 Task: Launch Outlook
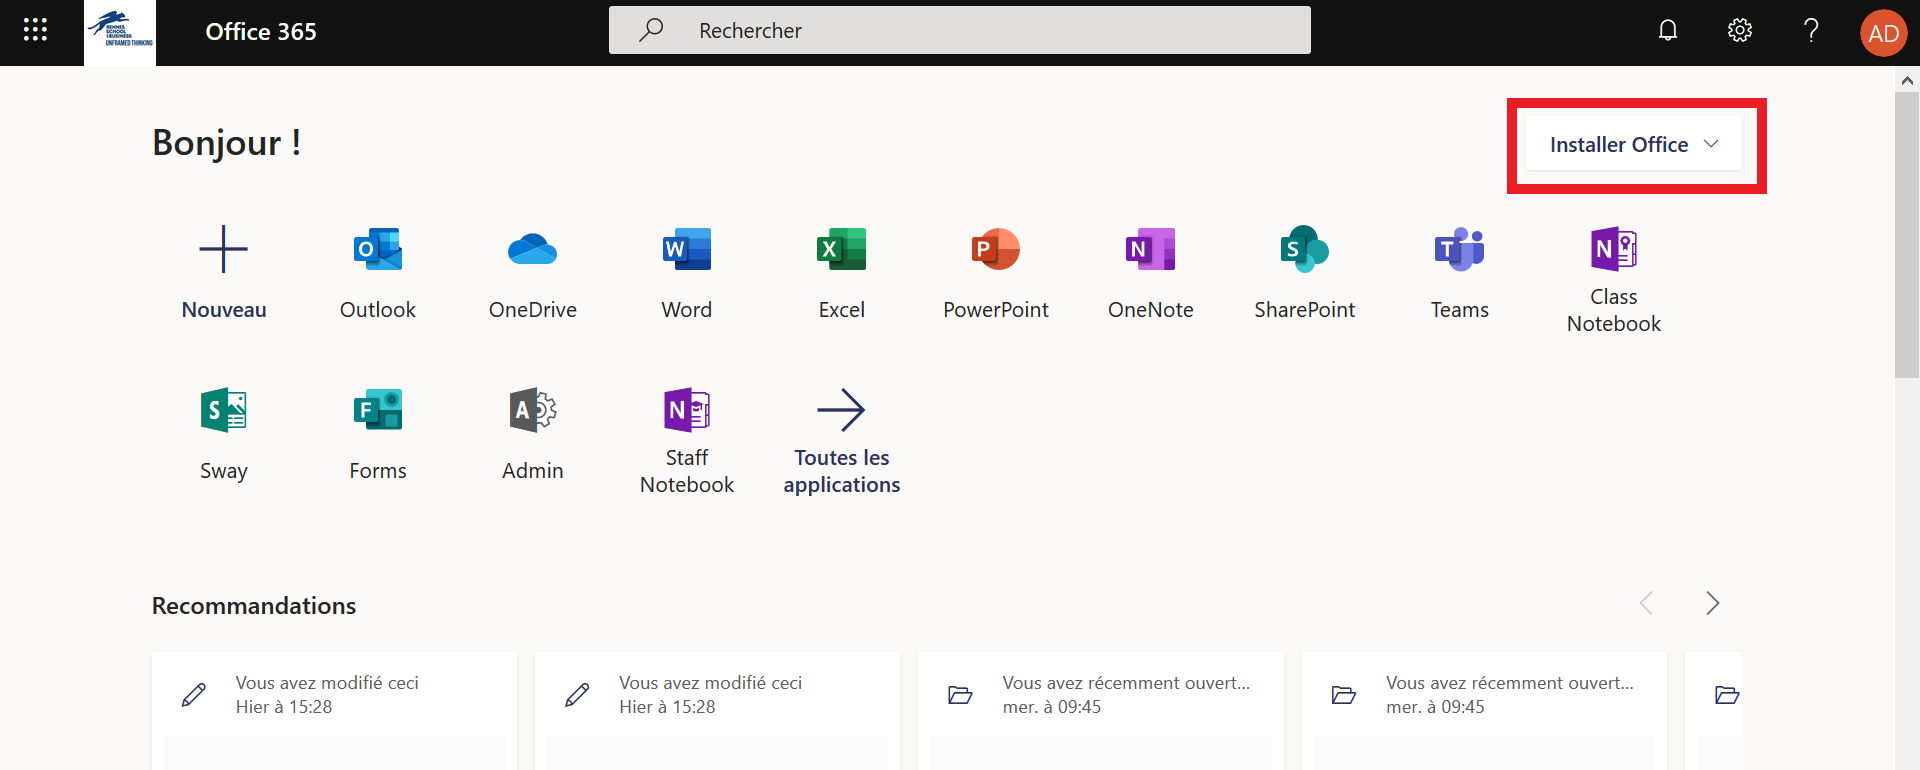[x=378, y=272]
